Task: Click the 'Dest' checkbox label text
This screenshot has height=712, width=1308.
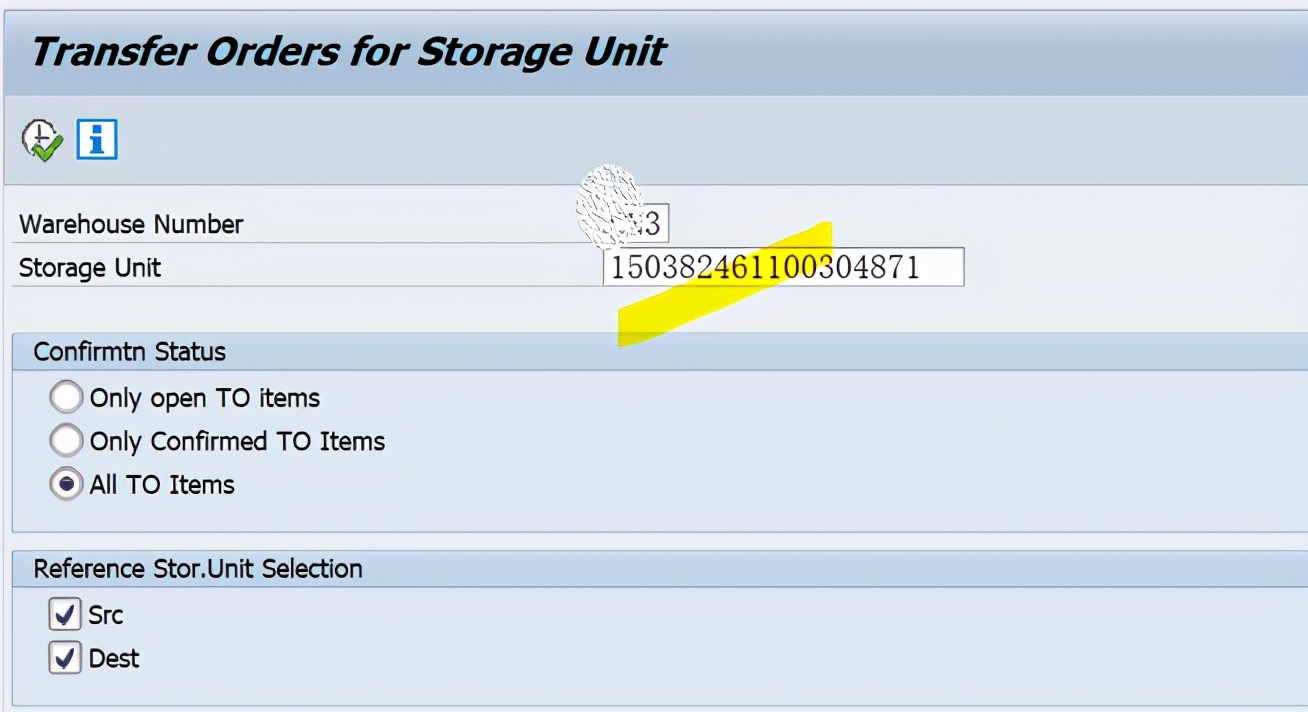Action: (x=114, y=658)
